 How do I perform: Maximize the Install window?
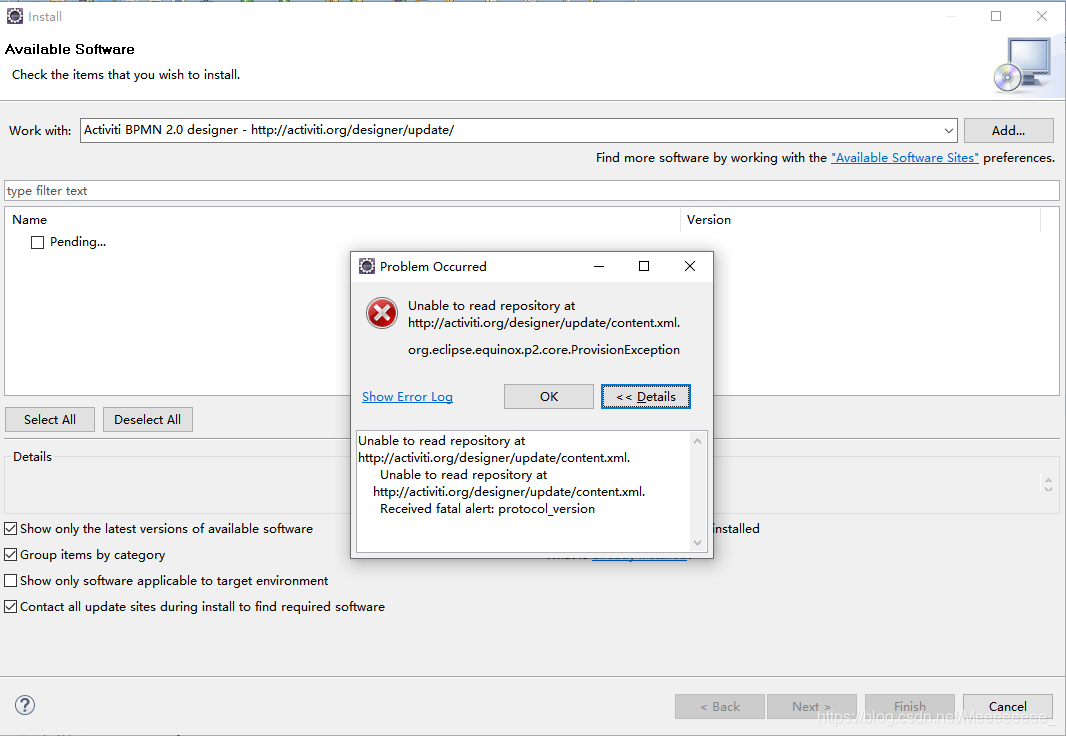[996, 16]
